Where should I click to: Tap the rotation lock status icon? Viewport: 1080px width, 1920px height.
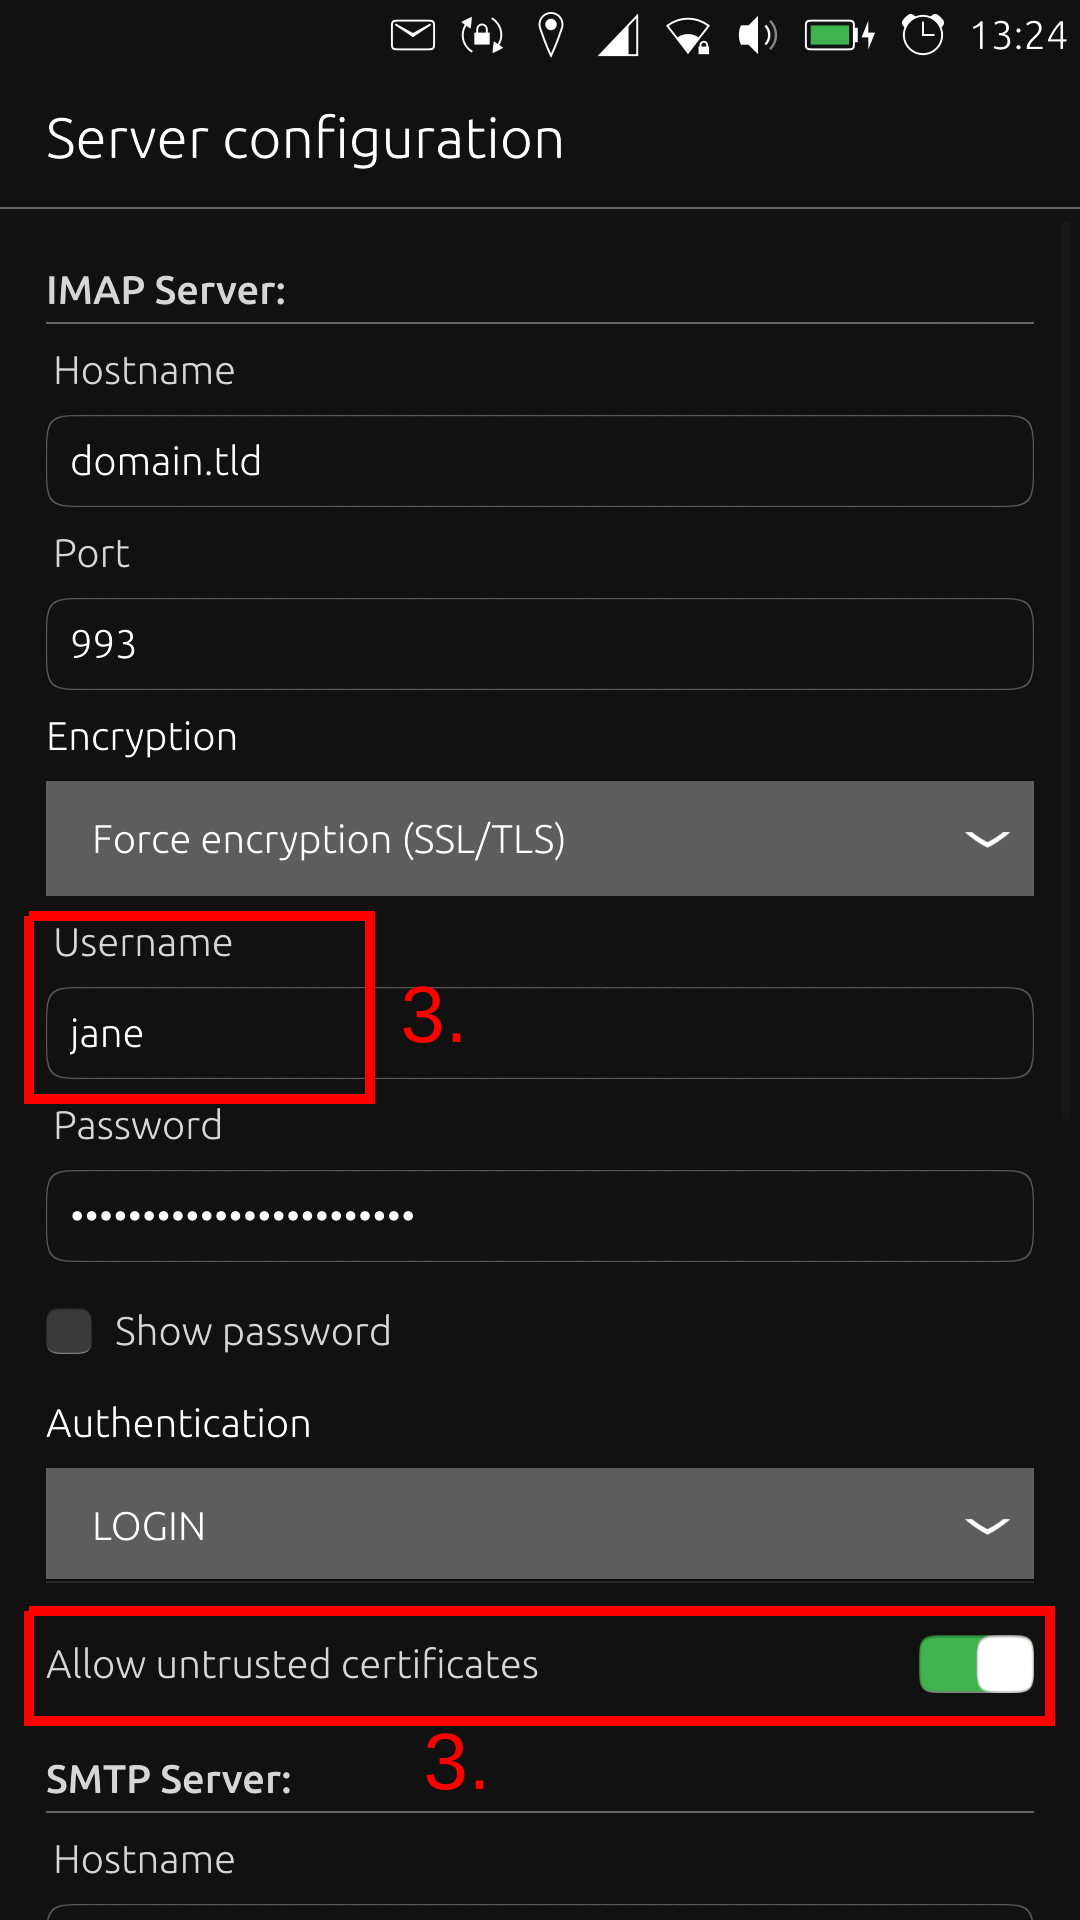click(x=482, y=36)
